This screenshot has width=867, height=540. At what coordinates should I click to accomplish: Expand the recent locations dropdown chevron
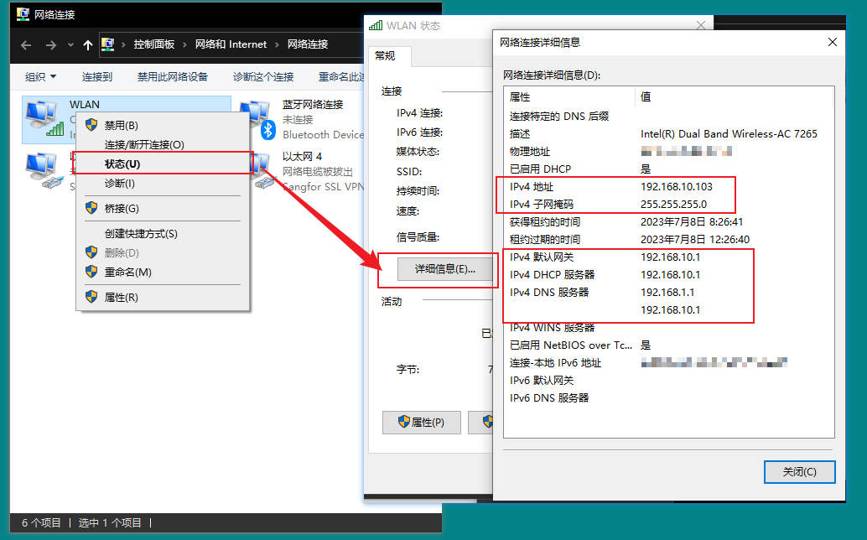click(x=70, y=45)
